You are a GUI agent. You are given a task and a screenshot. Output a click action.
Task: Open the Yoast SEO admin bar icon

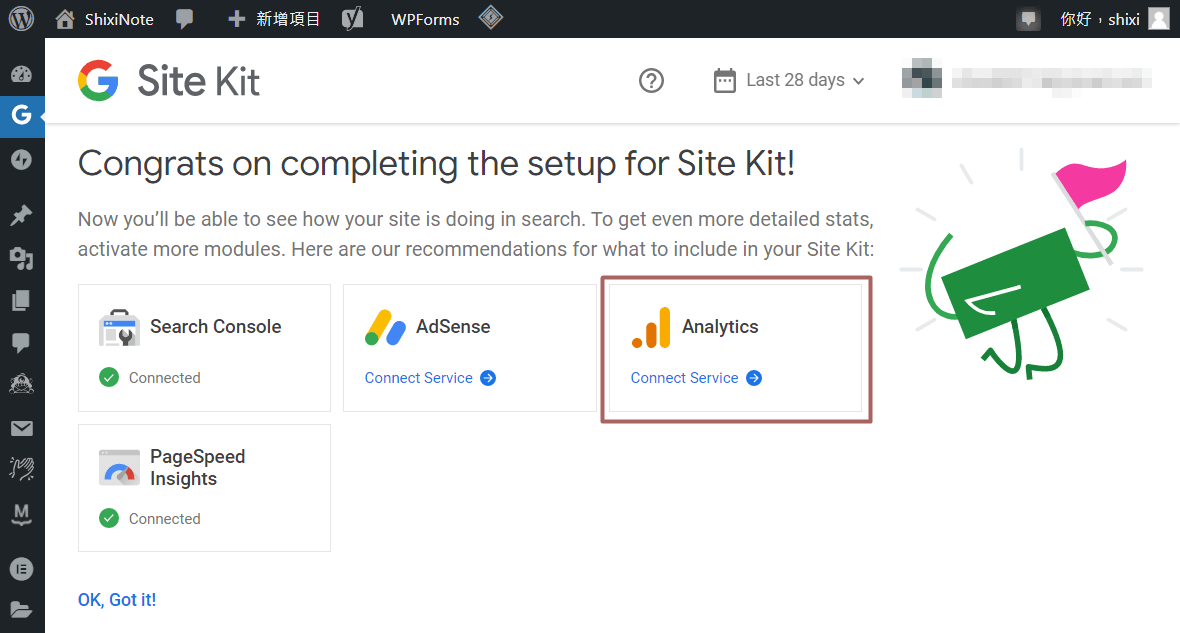tap(352, 19)
